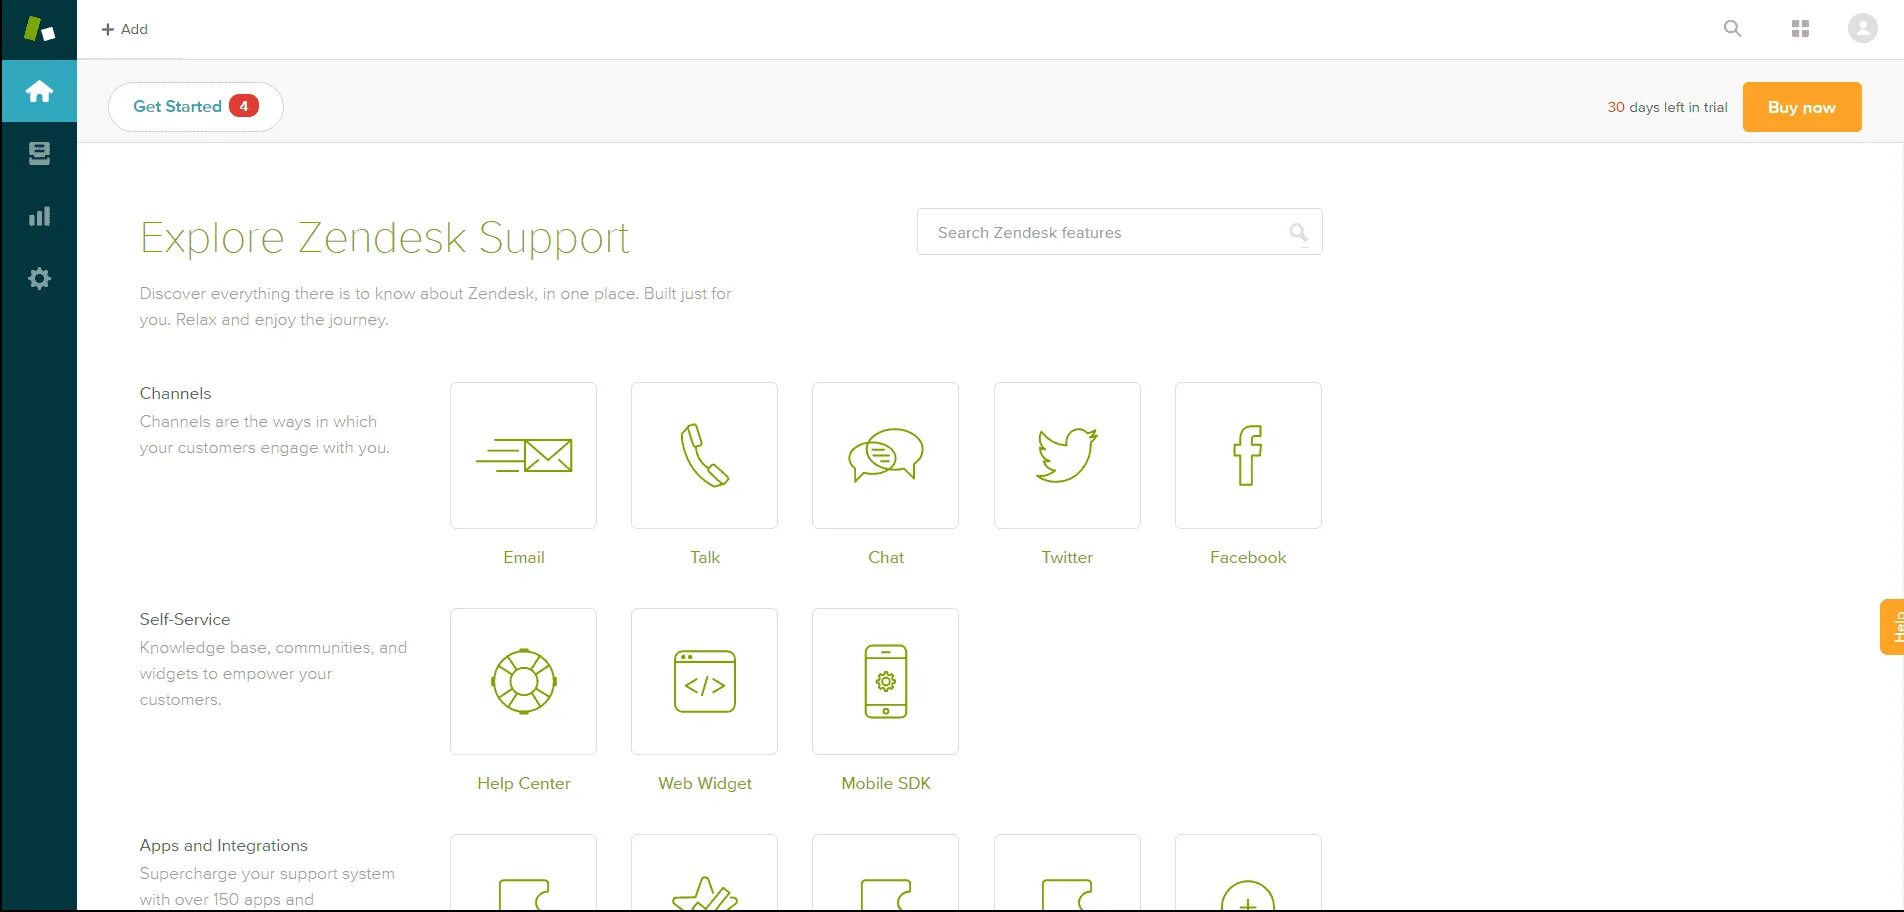Open the Email channel tile
This screenshot has height=912, width=1904.
523,455
